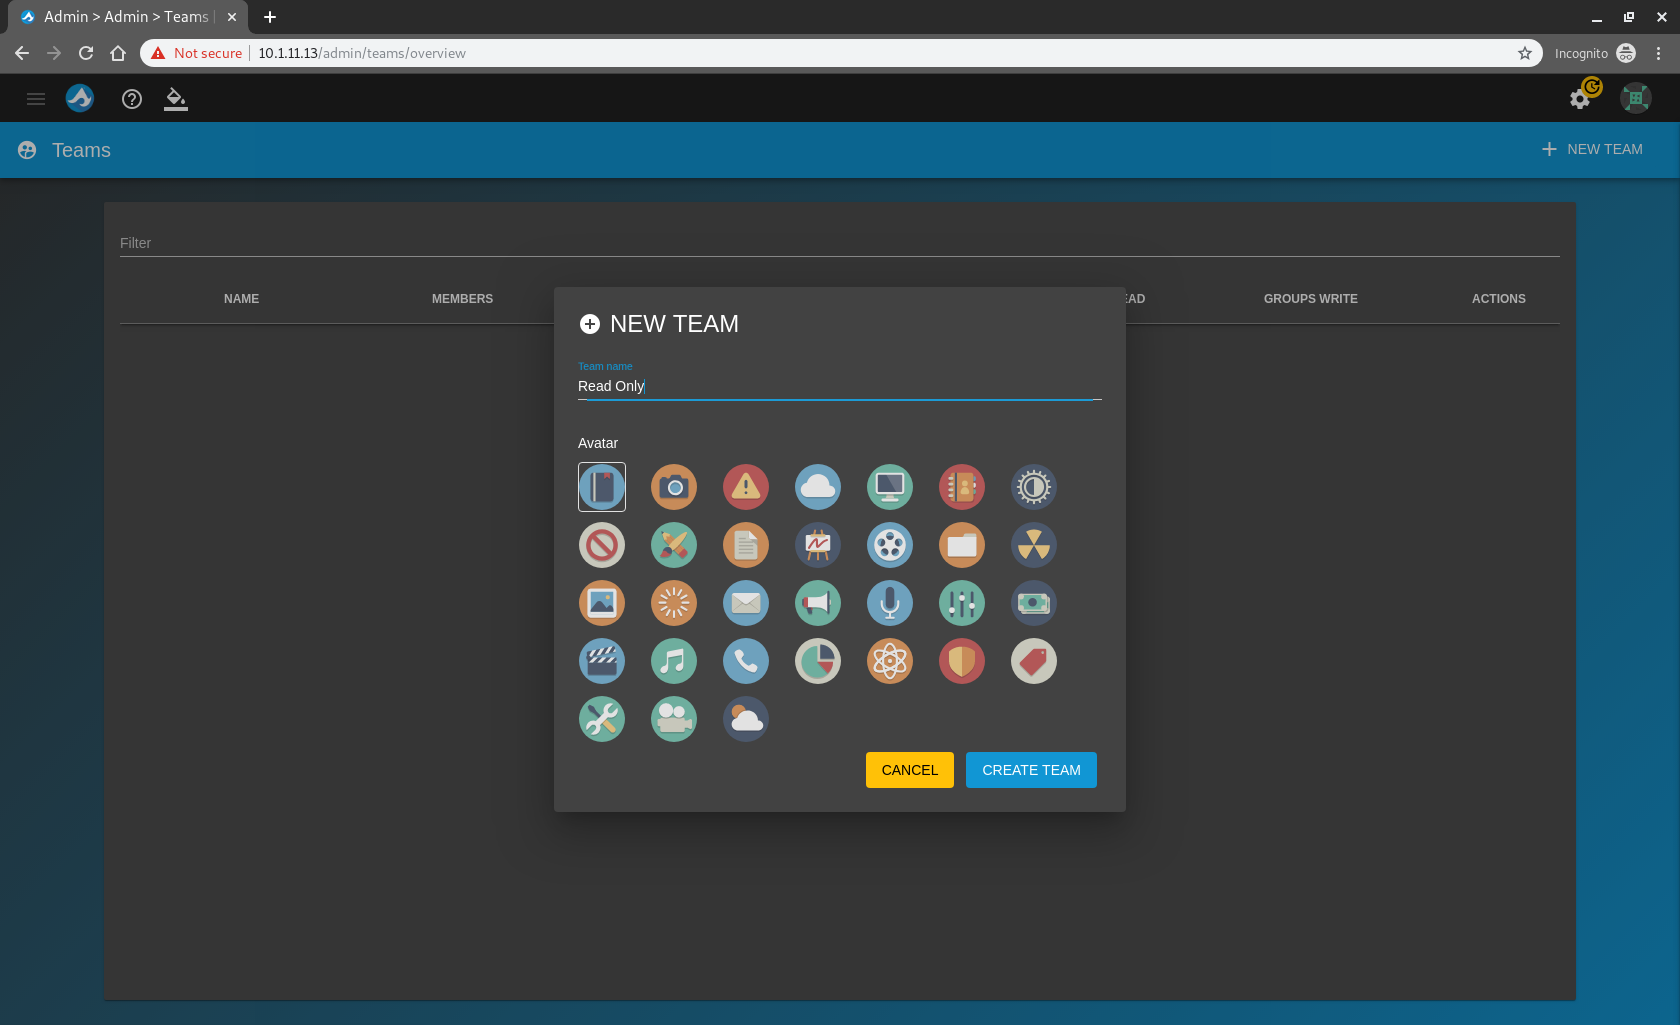Open the help question mark icon

point(132,98)
